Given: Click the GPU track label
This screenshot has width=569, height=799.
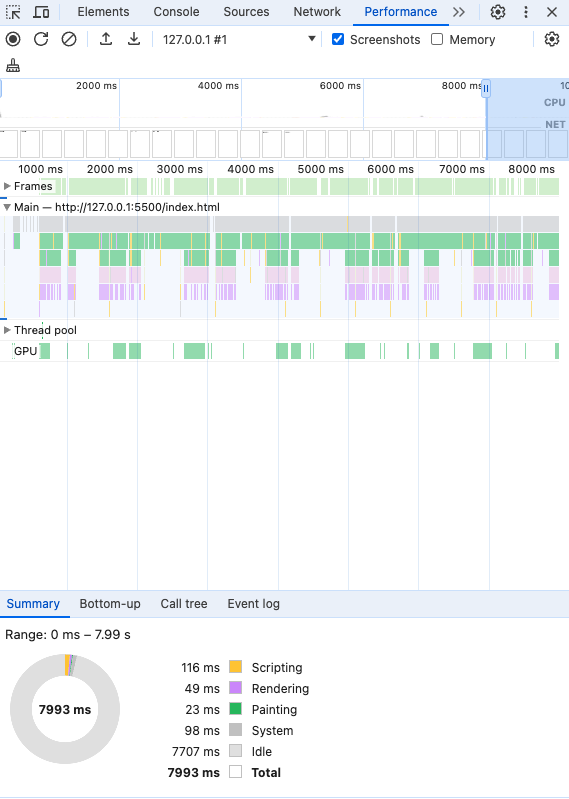Looking at the screenshot, I should (25, 351).
